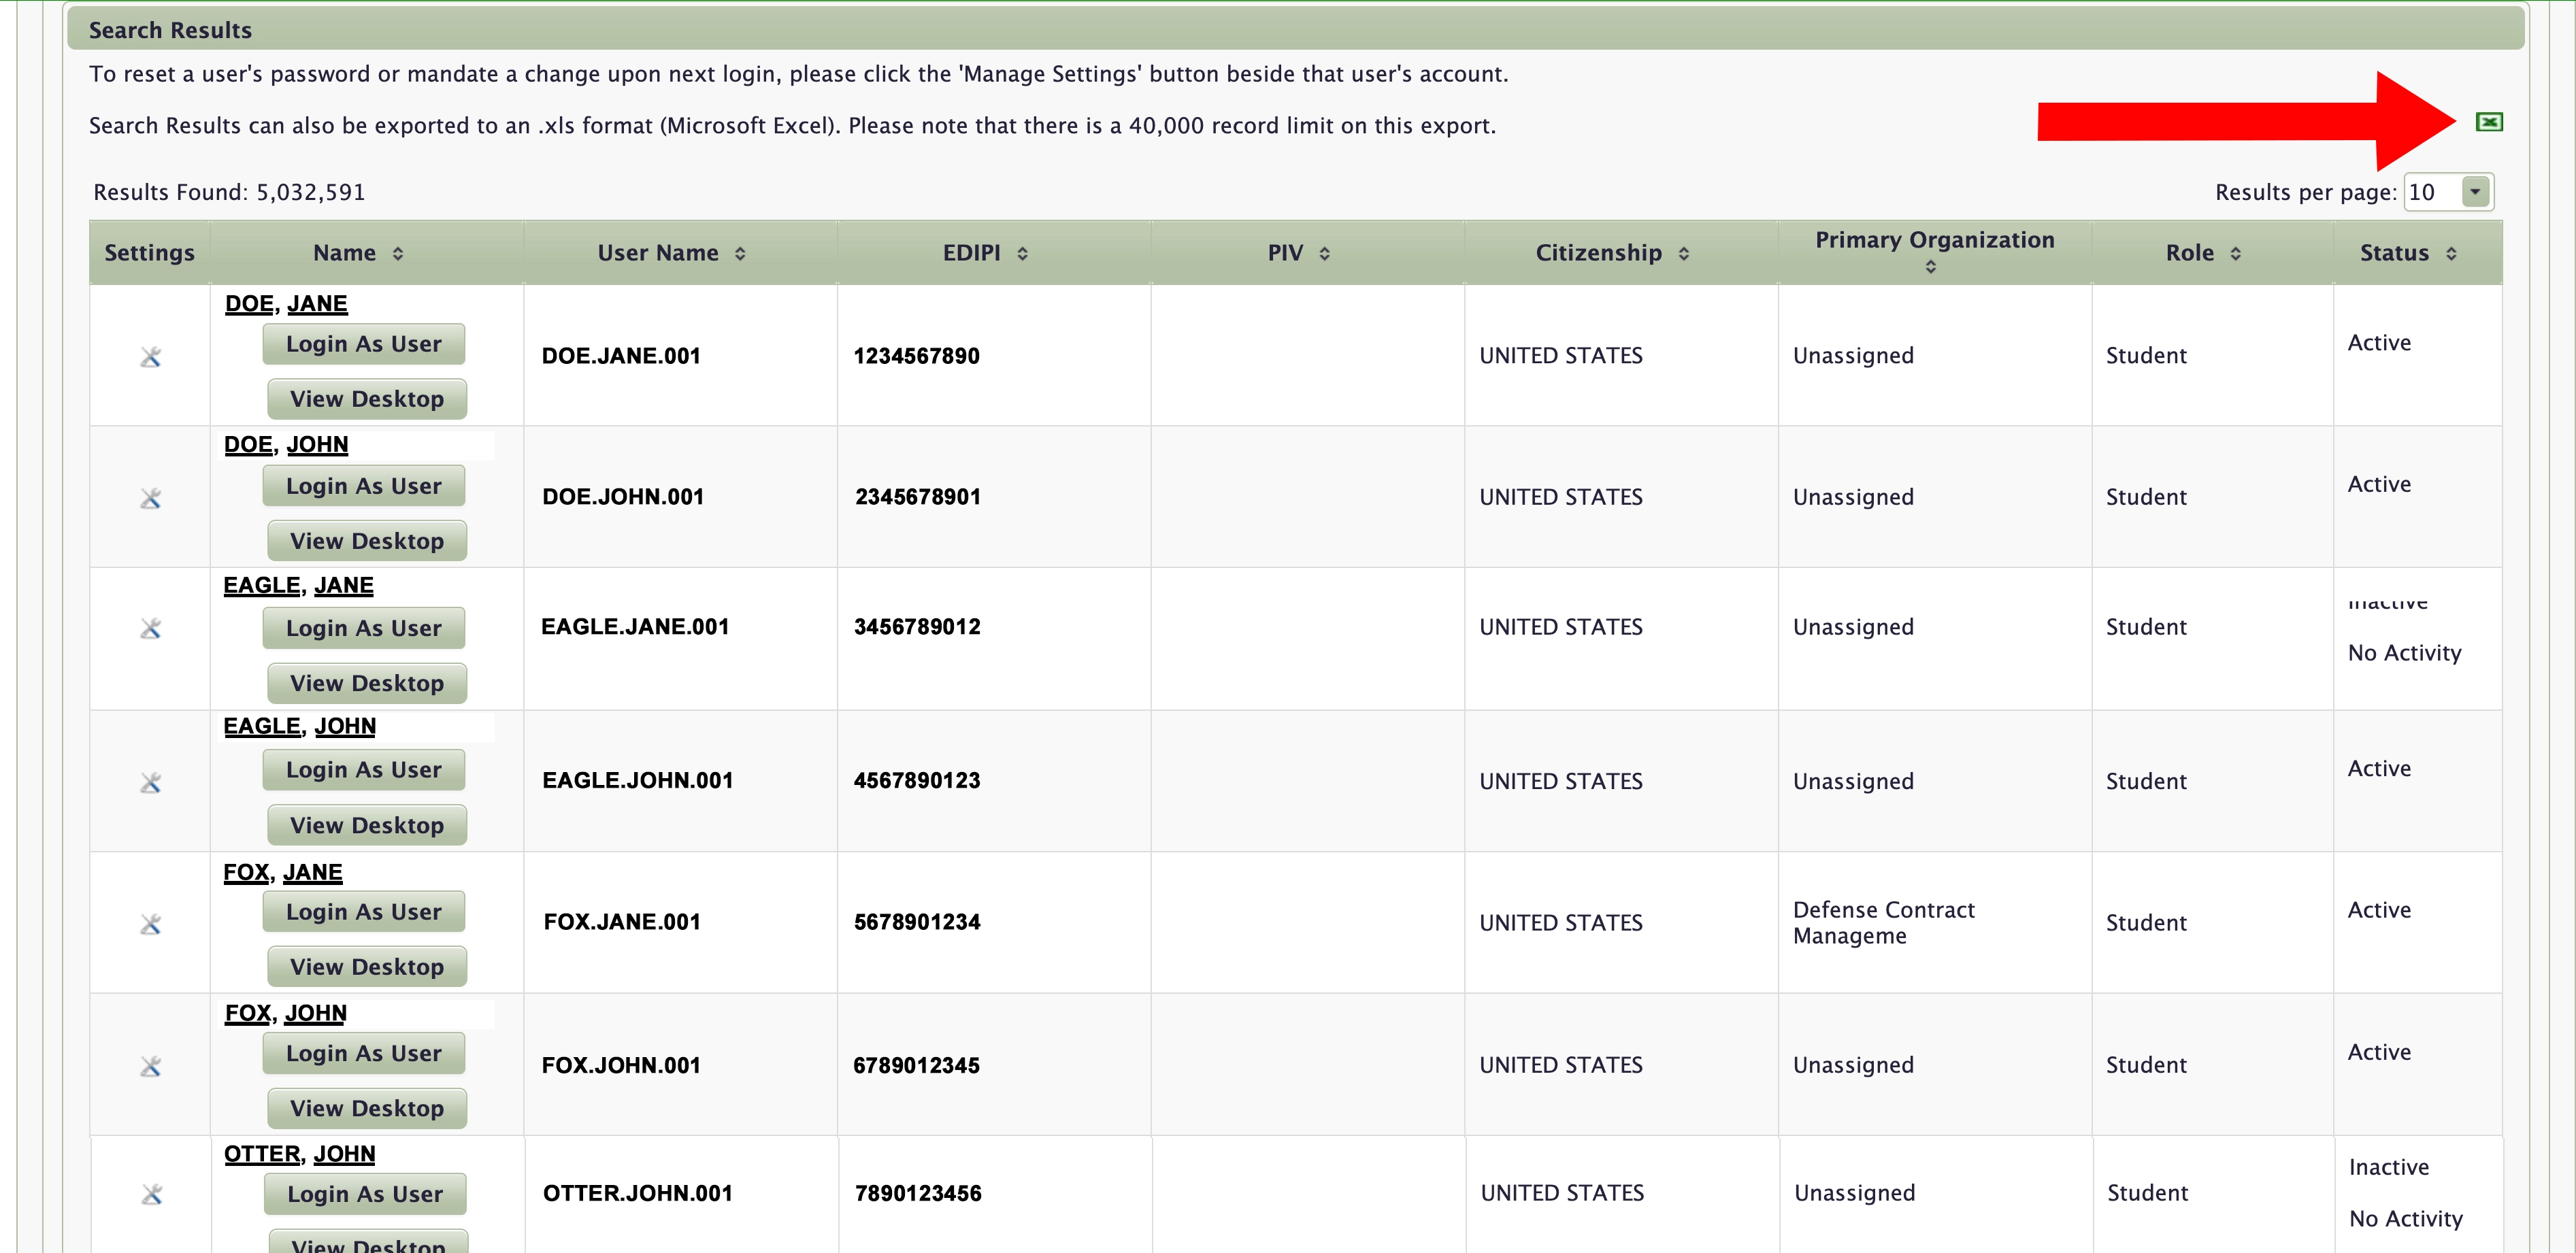Image resolution: width=2576 pixels, height=1253 pixels.
Task: Click View Desktop for EAGLE, JOHN
Action: (x=367, y=825)
